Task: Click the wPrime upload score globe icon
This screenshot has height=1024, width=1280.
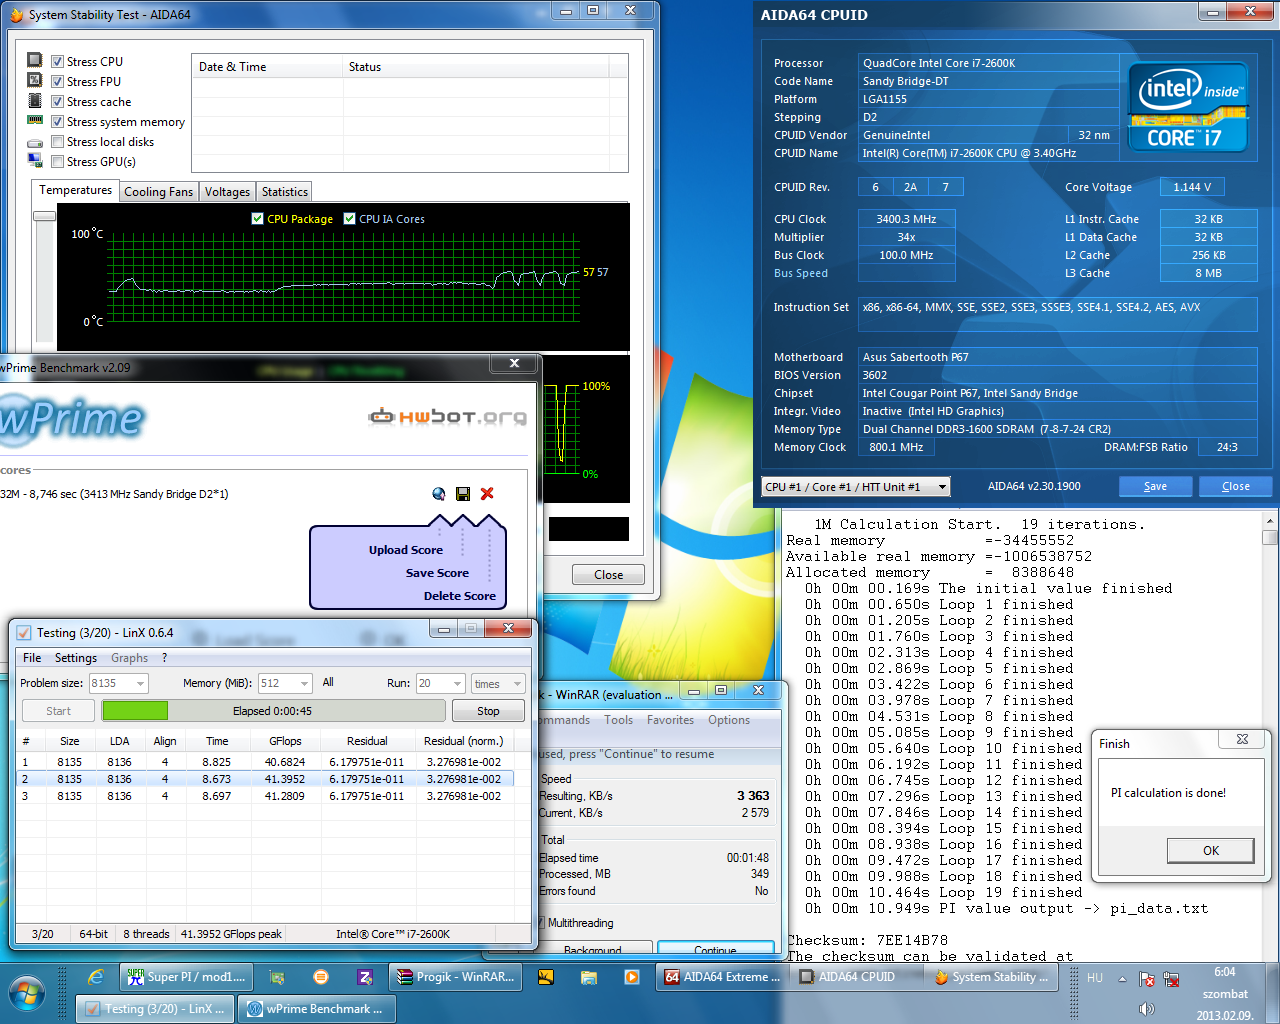Action: coord(439,494)
